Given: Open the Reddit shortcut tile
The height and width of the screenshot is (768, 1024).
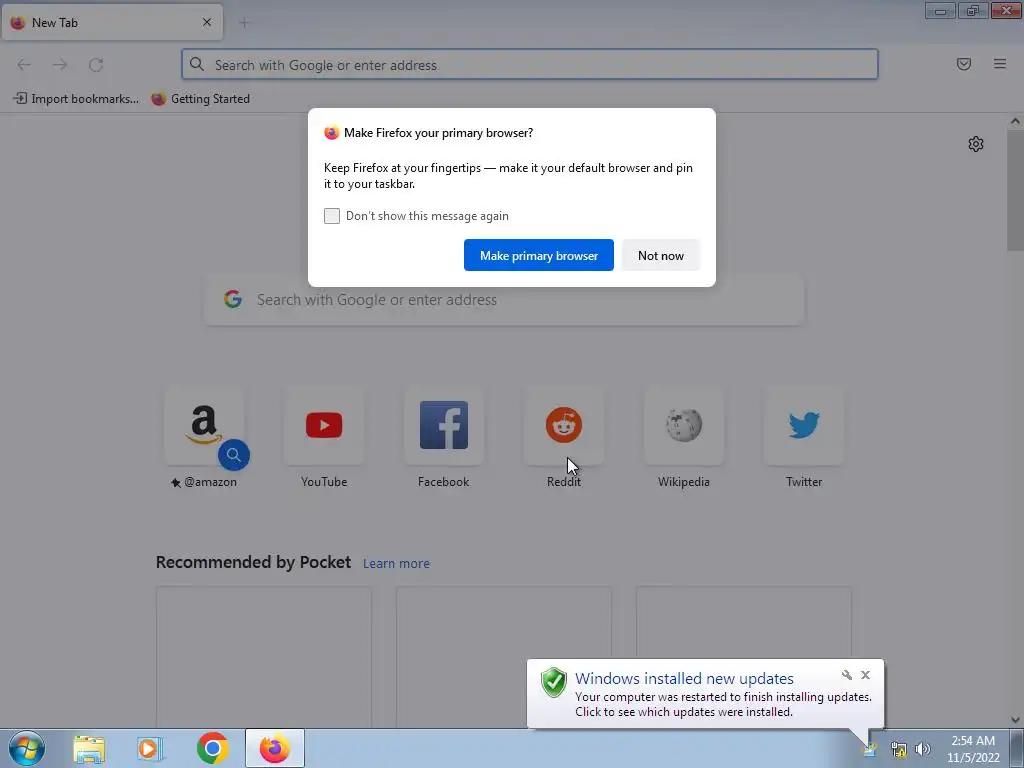Looking at the screenshot, I should 564,425.
